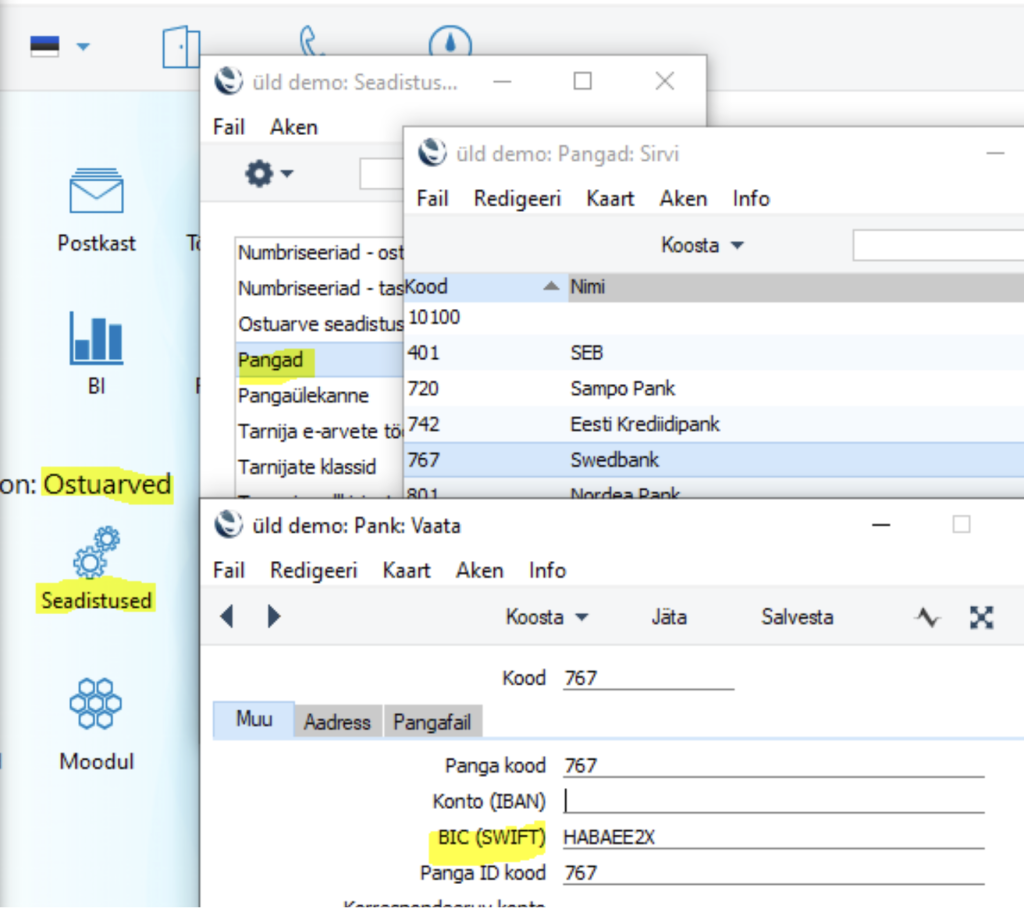Image resolution: width=1024 pixels, height=916 pixels.
Task: Click the activity pulse icon
Action: [928, 618]
